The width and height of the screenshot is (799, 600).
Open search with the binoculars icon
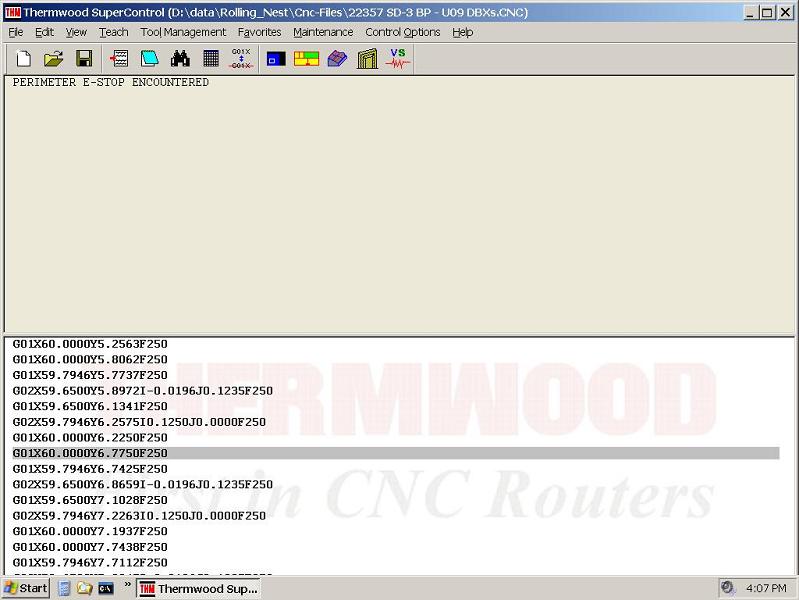(180, 59)
